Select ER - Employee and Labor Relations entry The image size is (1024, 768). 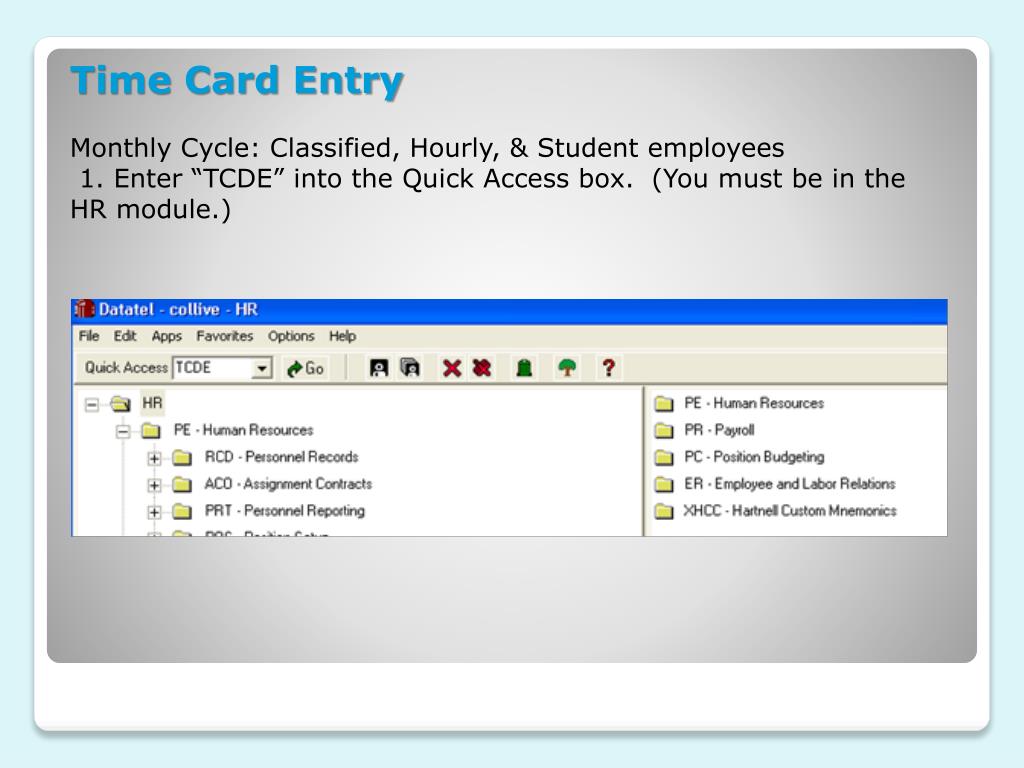(x=790, y=484)
